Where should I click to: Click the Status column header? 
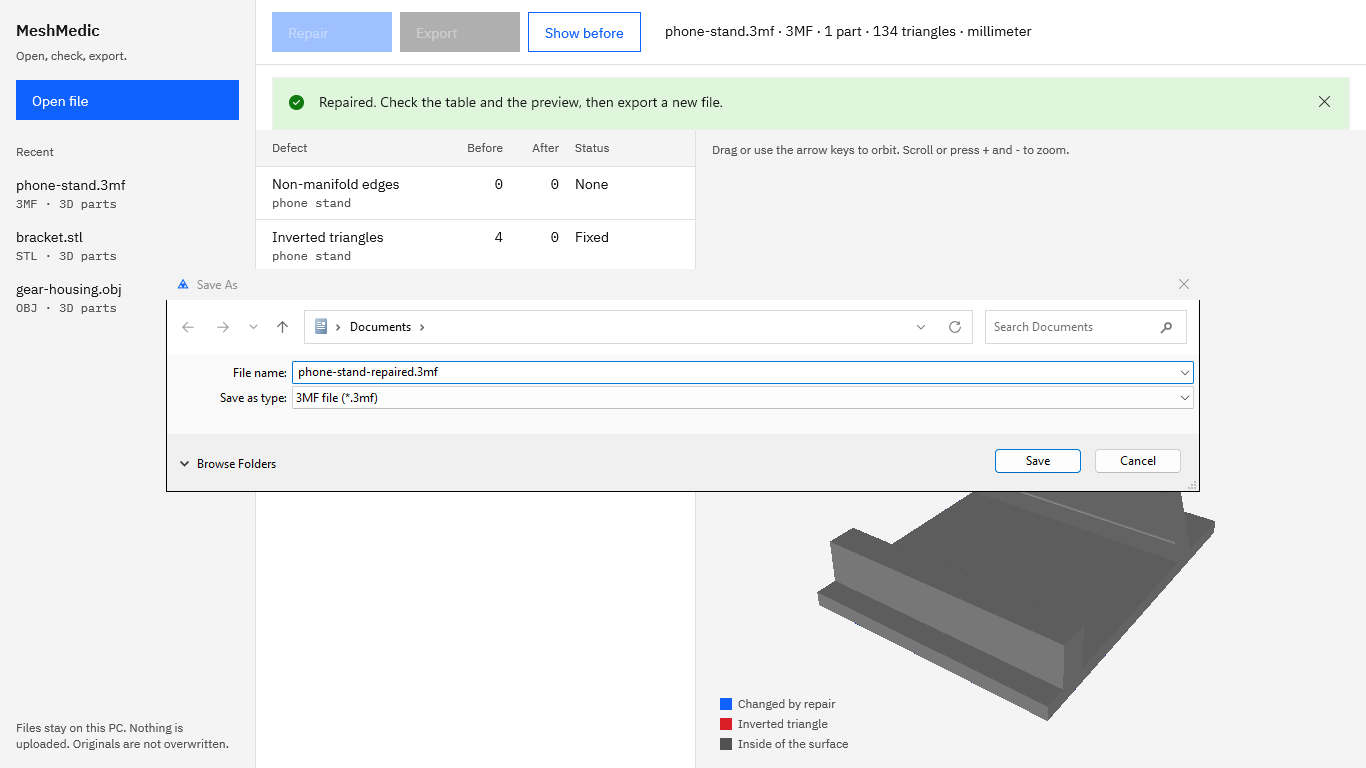click(592, 148)
